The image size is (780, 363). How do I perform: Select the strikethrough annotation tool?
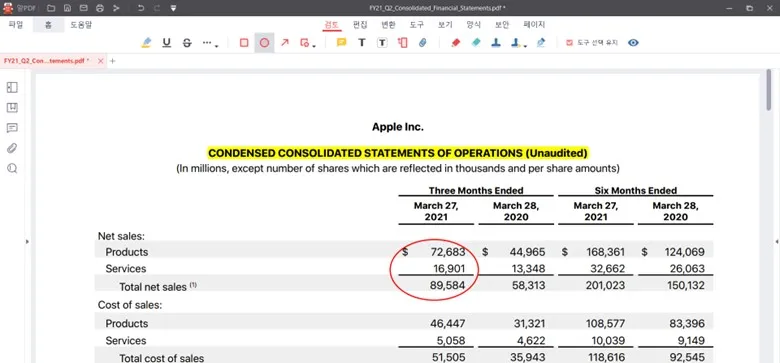(x=187, y=43)
